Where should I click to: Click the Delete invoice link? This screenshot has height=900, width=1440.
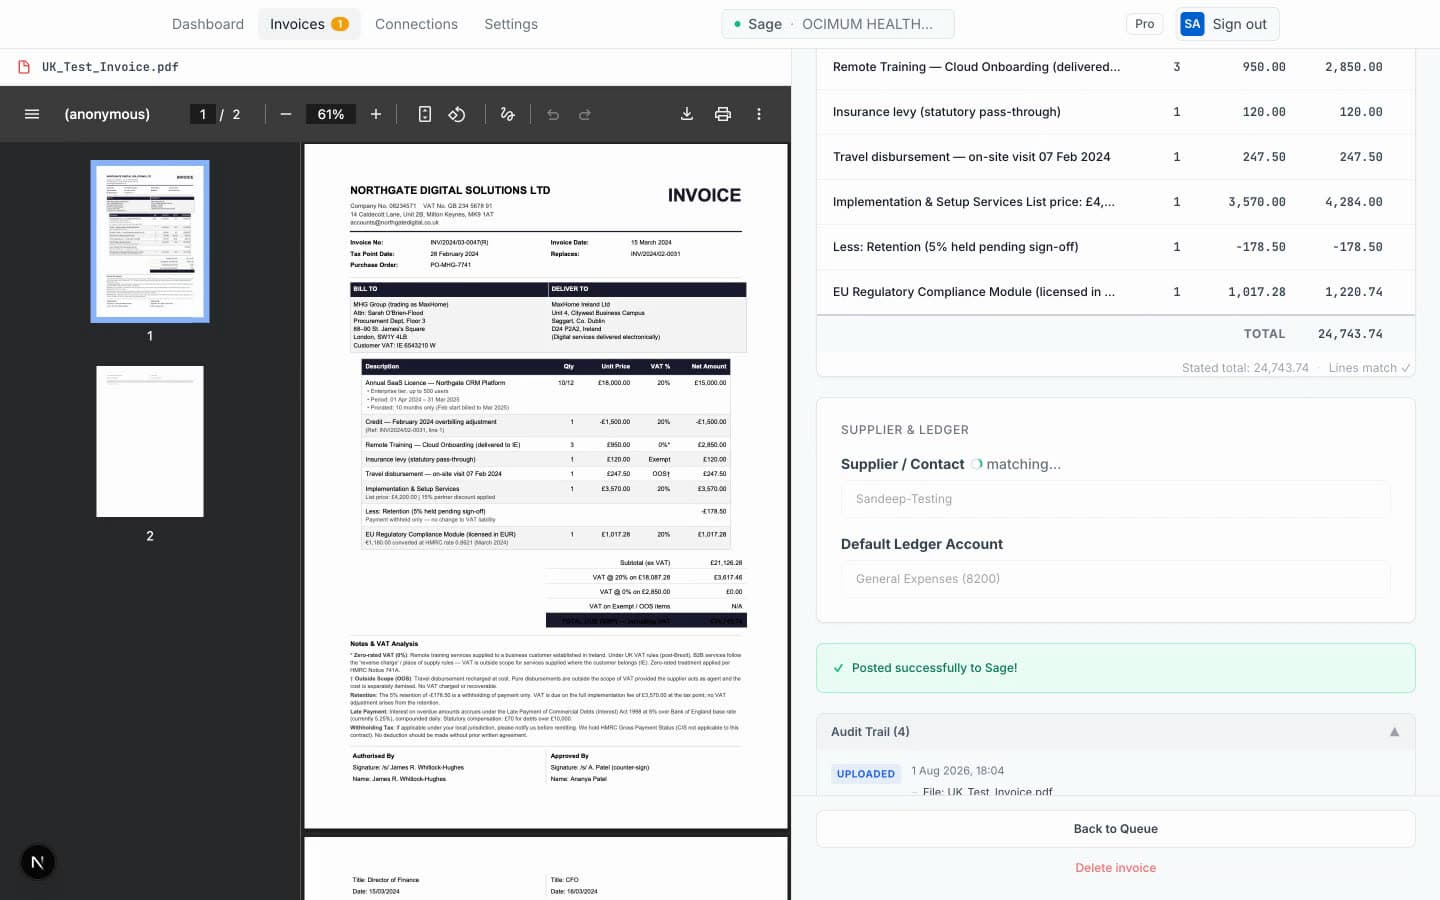pyautogui.click(x=1116, y=868)
